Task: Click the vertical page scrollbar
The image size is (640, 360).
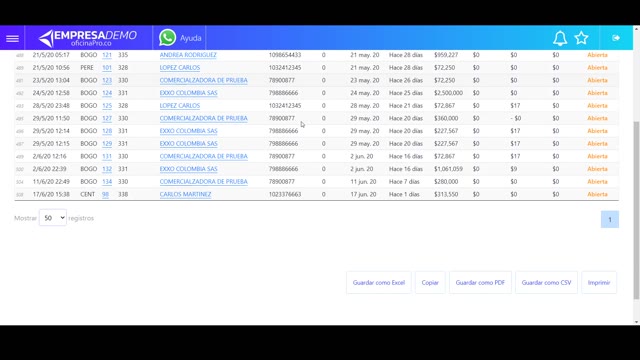Action: pyautogui.click(x=636, y=210)
